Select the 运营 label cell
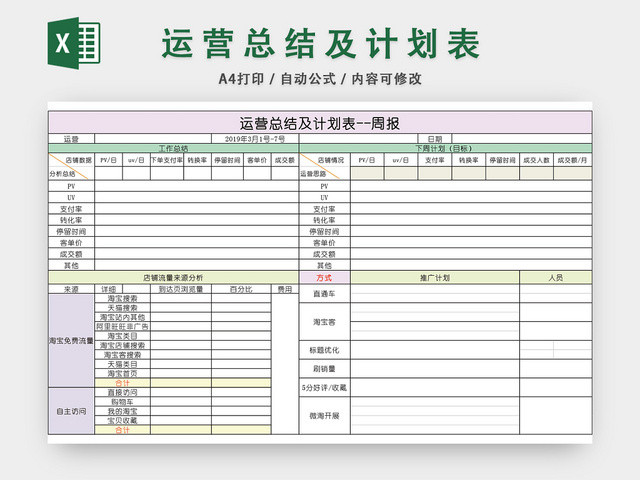640x480 pixels. click(x=71, y=139)
